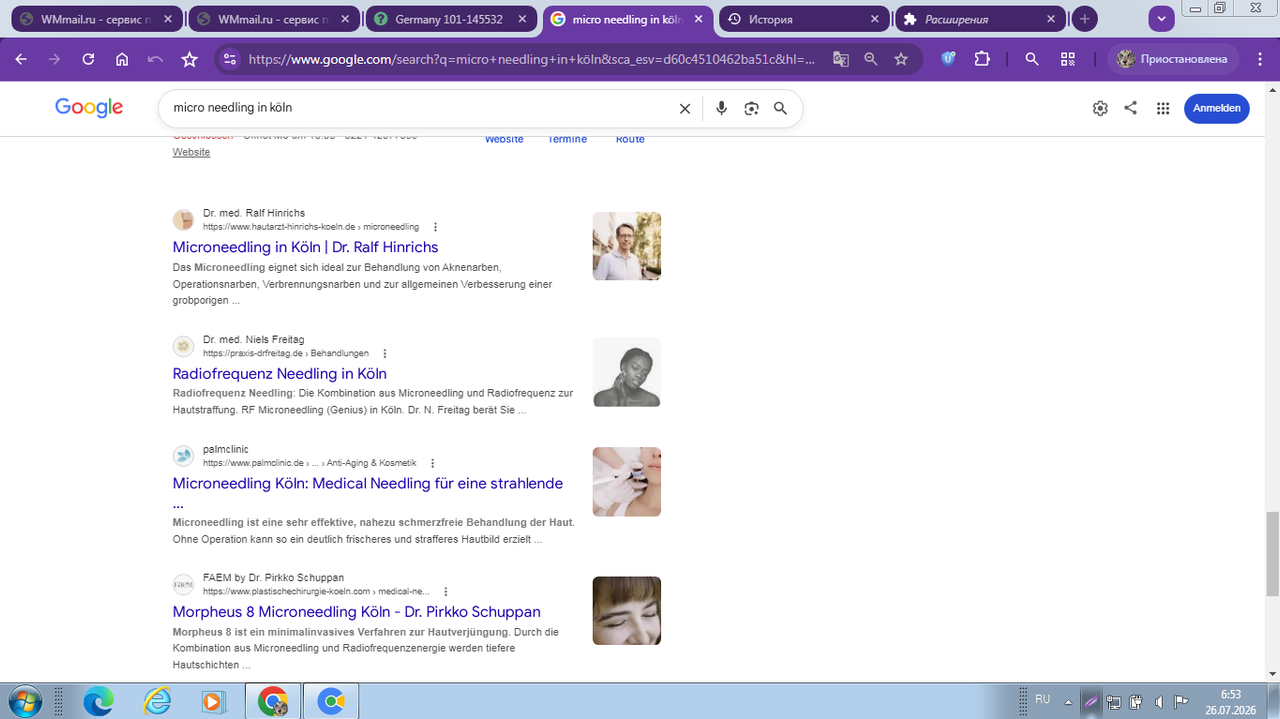Click the Website link under the top listing
The image size is (1280, 719).
[x=191, y=152]
